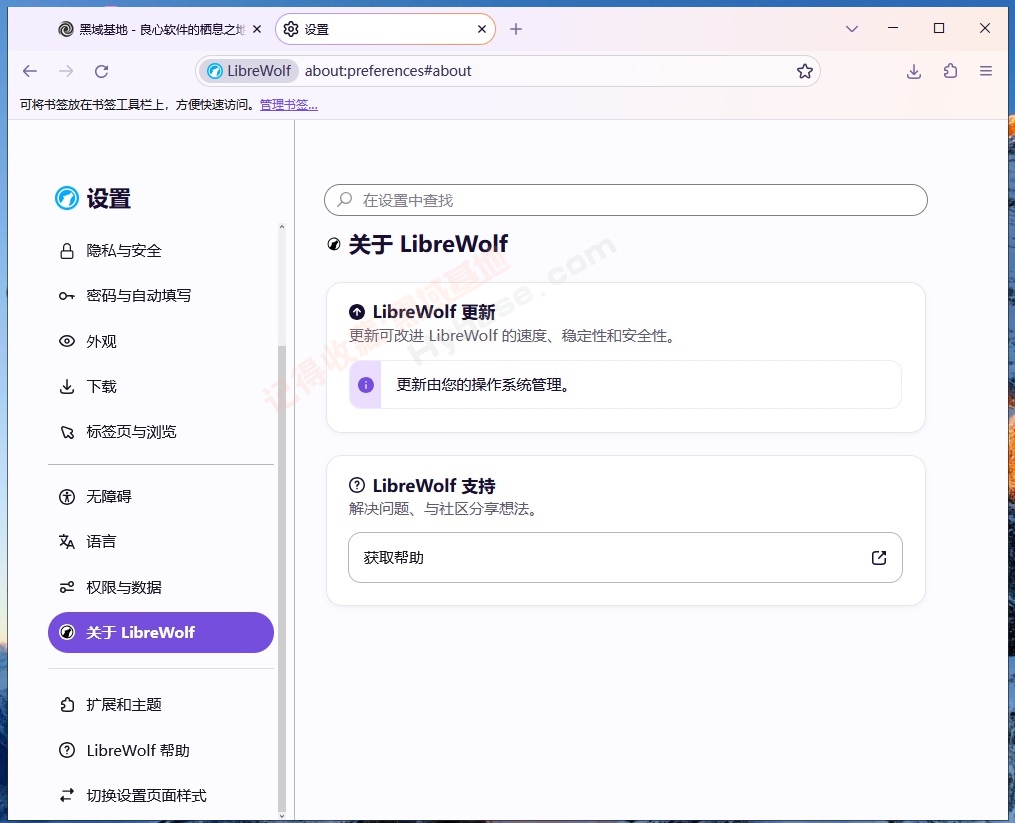Click the LibreWolf identity badge in address bar
The image size is (1015, 823).
click(x=249, y=71)
